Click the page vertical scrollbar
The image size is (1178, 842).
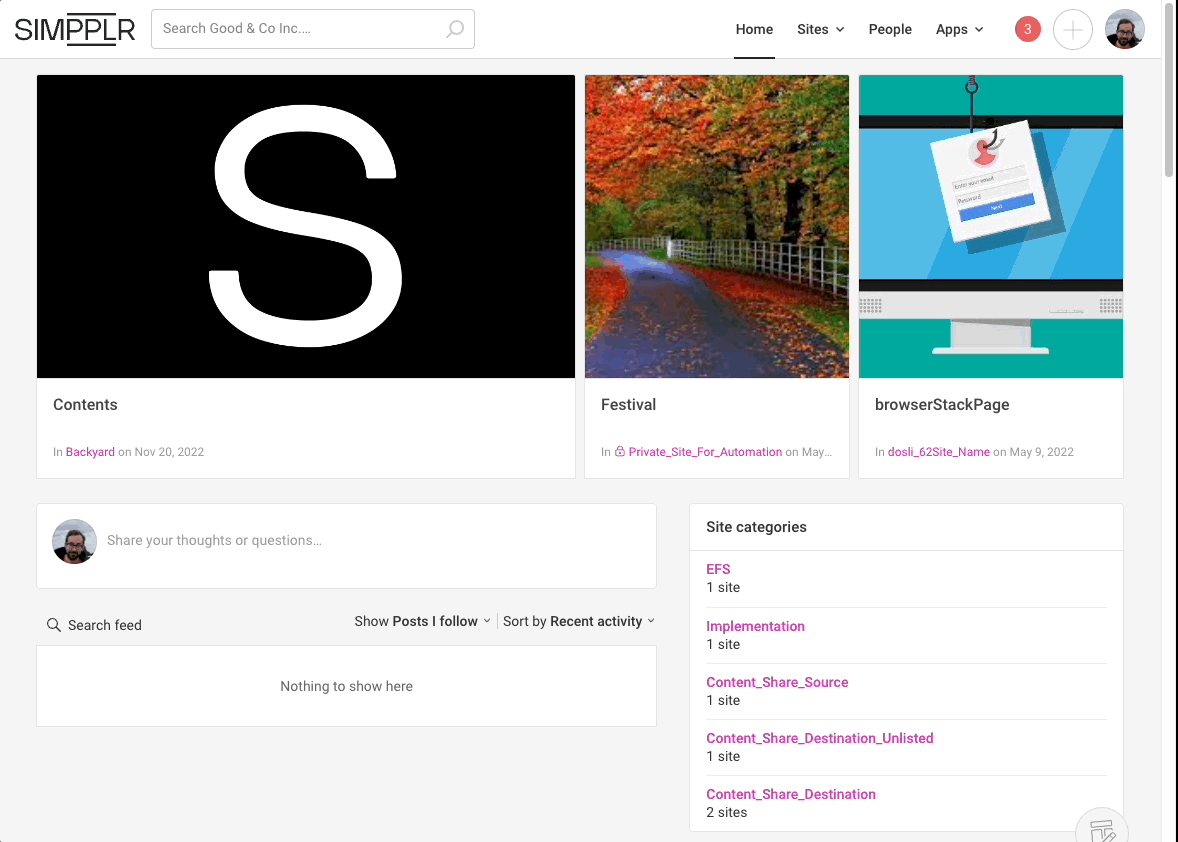pos(1169,90)
